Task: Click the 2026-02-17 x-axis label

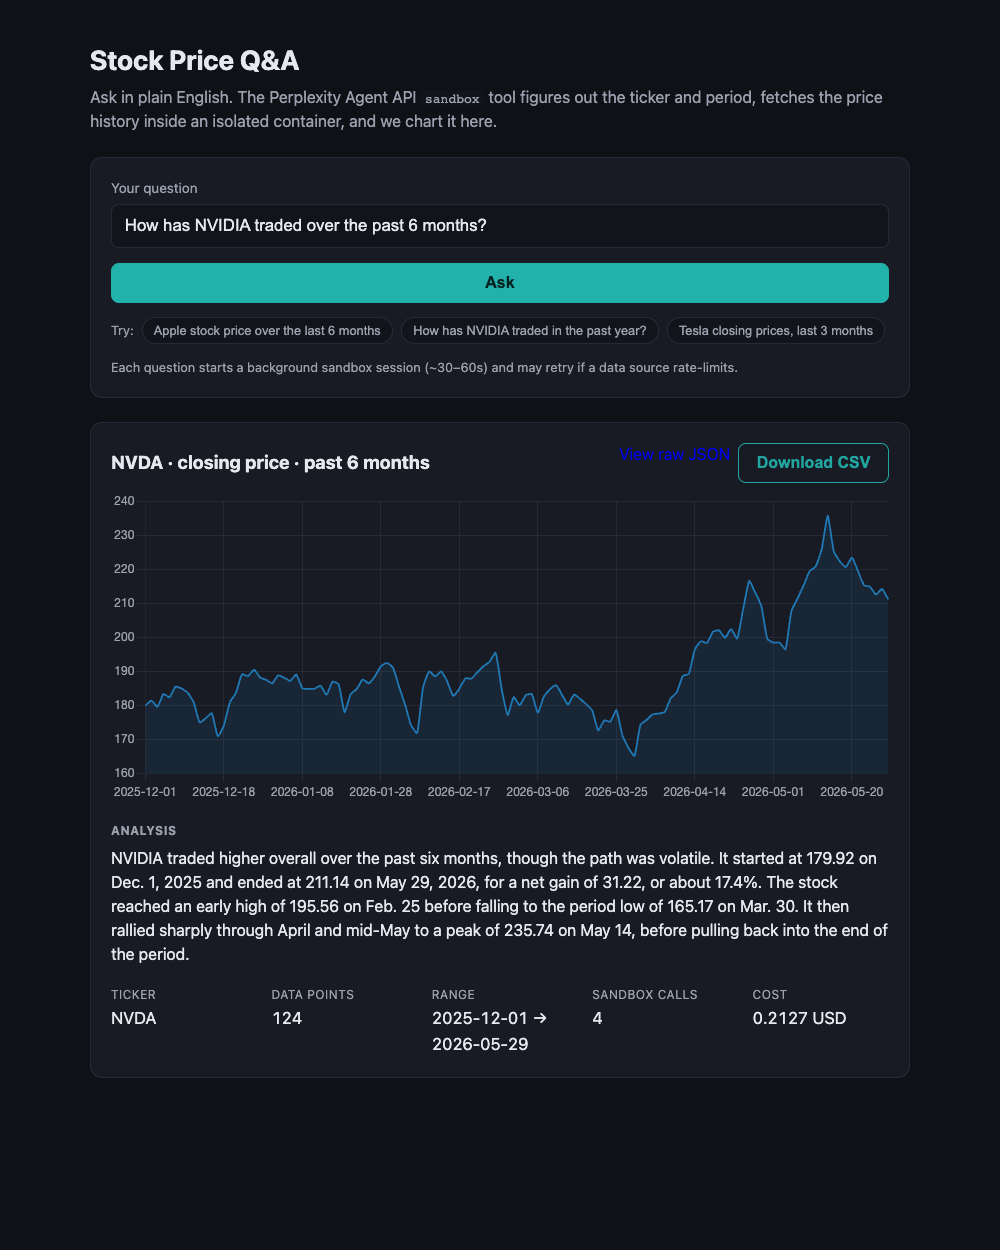Action: point(459,791)
